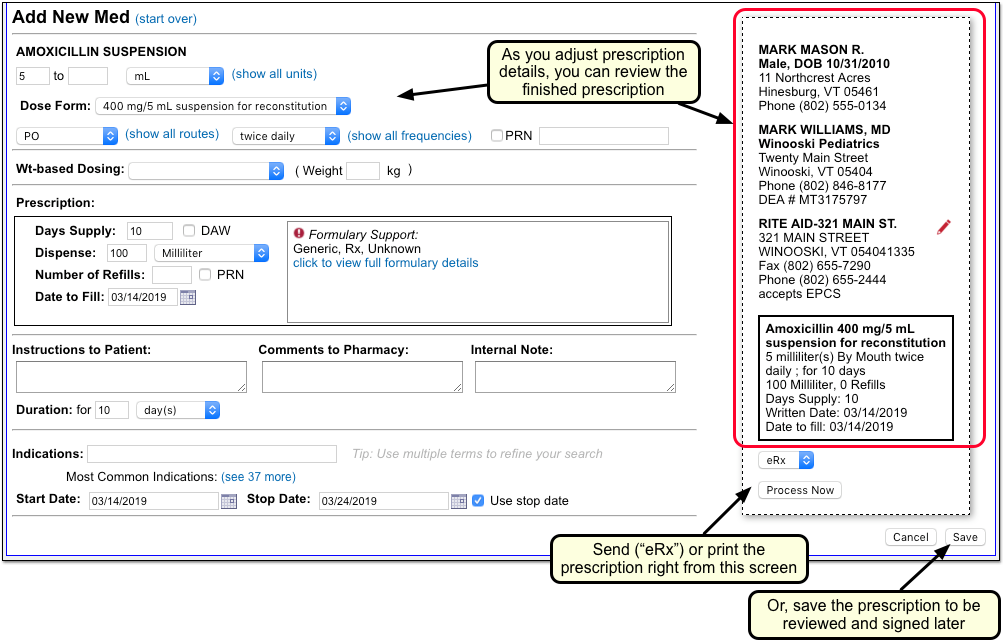Click the start over link
The height and width of the screenshot is (640, 1005).
[x=166, y=19]
